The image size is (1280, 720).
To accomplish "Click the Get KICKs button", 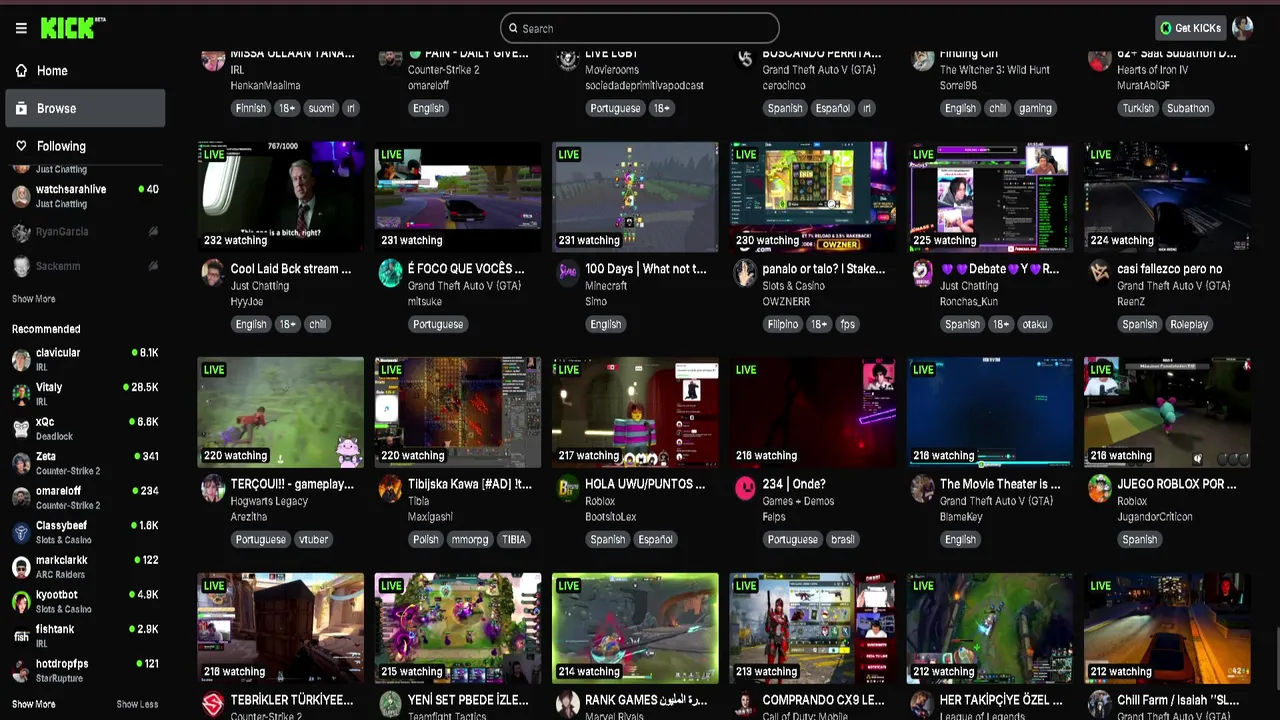I will (1190, 28).
